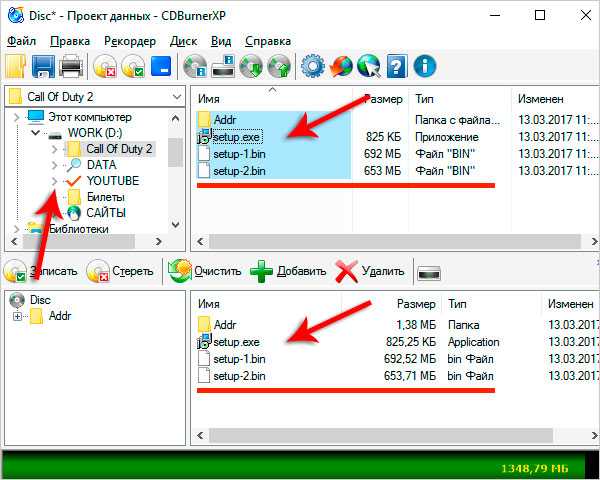Click the blue info circle icon

425,66
